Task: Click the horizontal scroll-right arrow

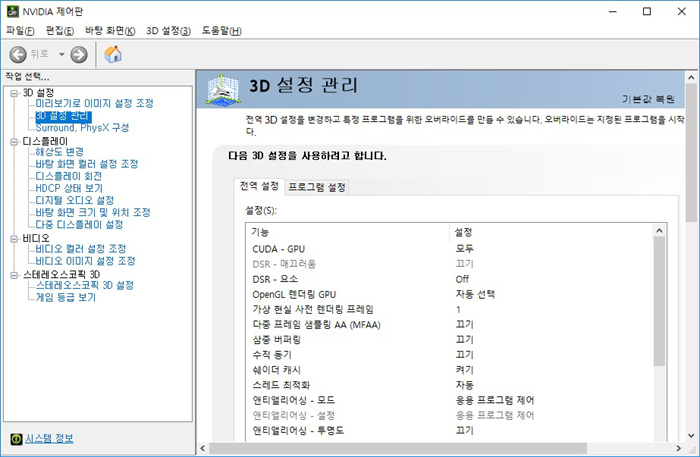Action: [679, 449]
